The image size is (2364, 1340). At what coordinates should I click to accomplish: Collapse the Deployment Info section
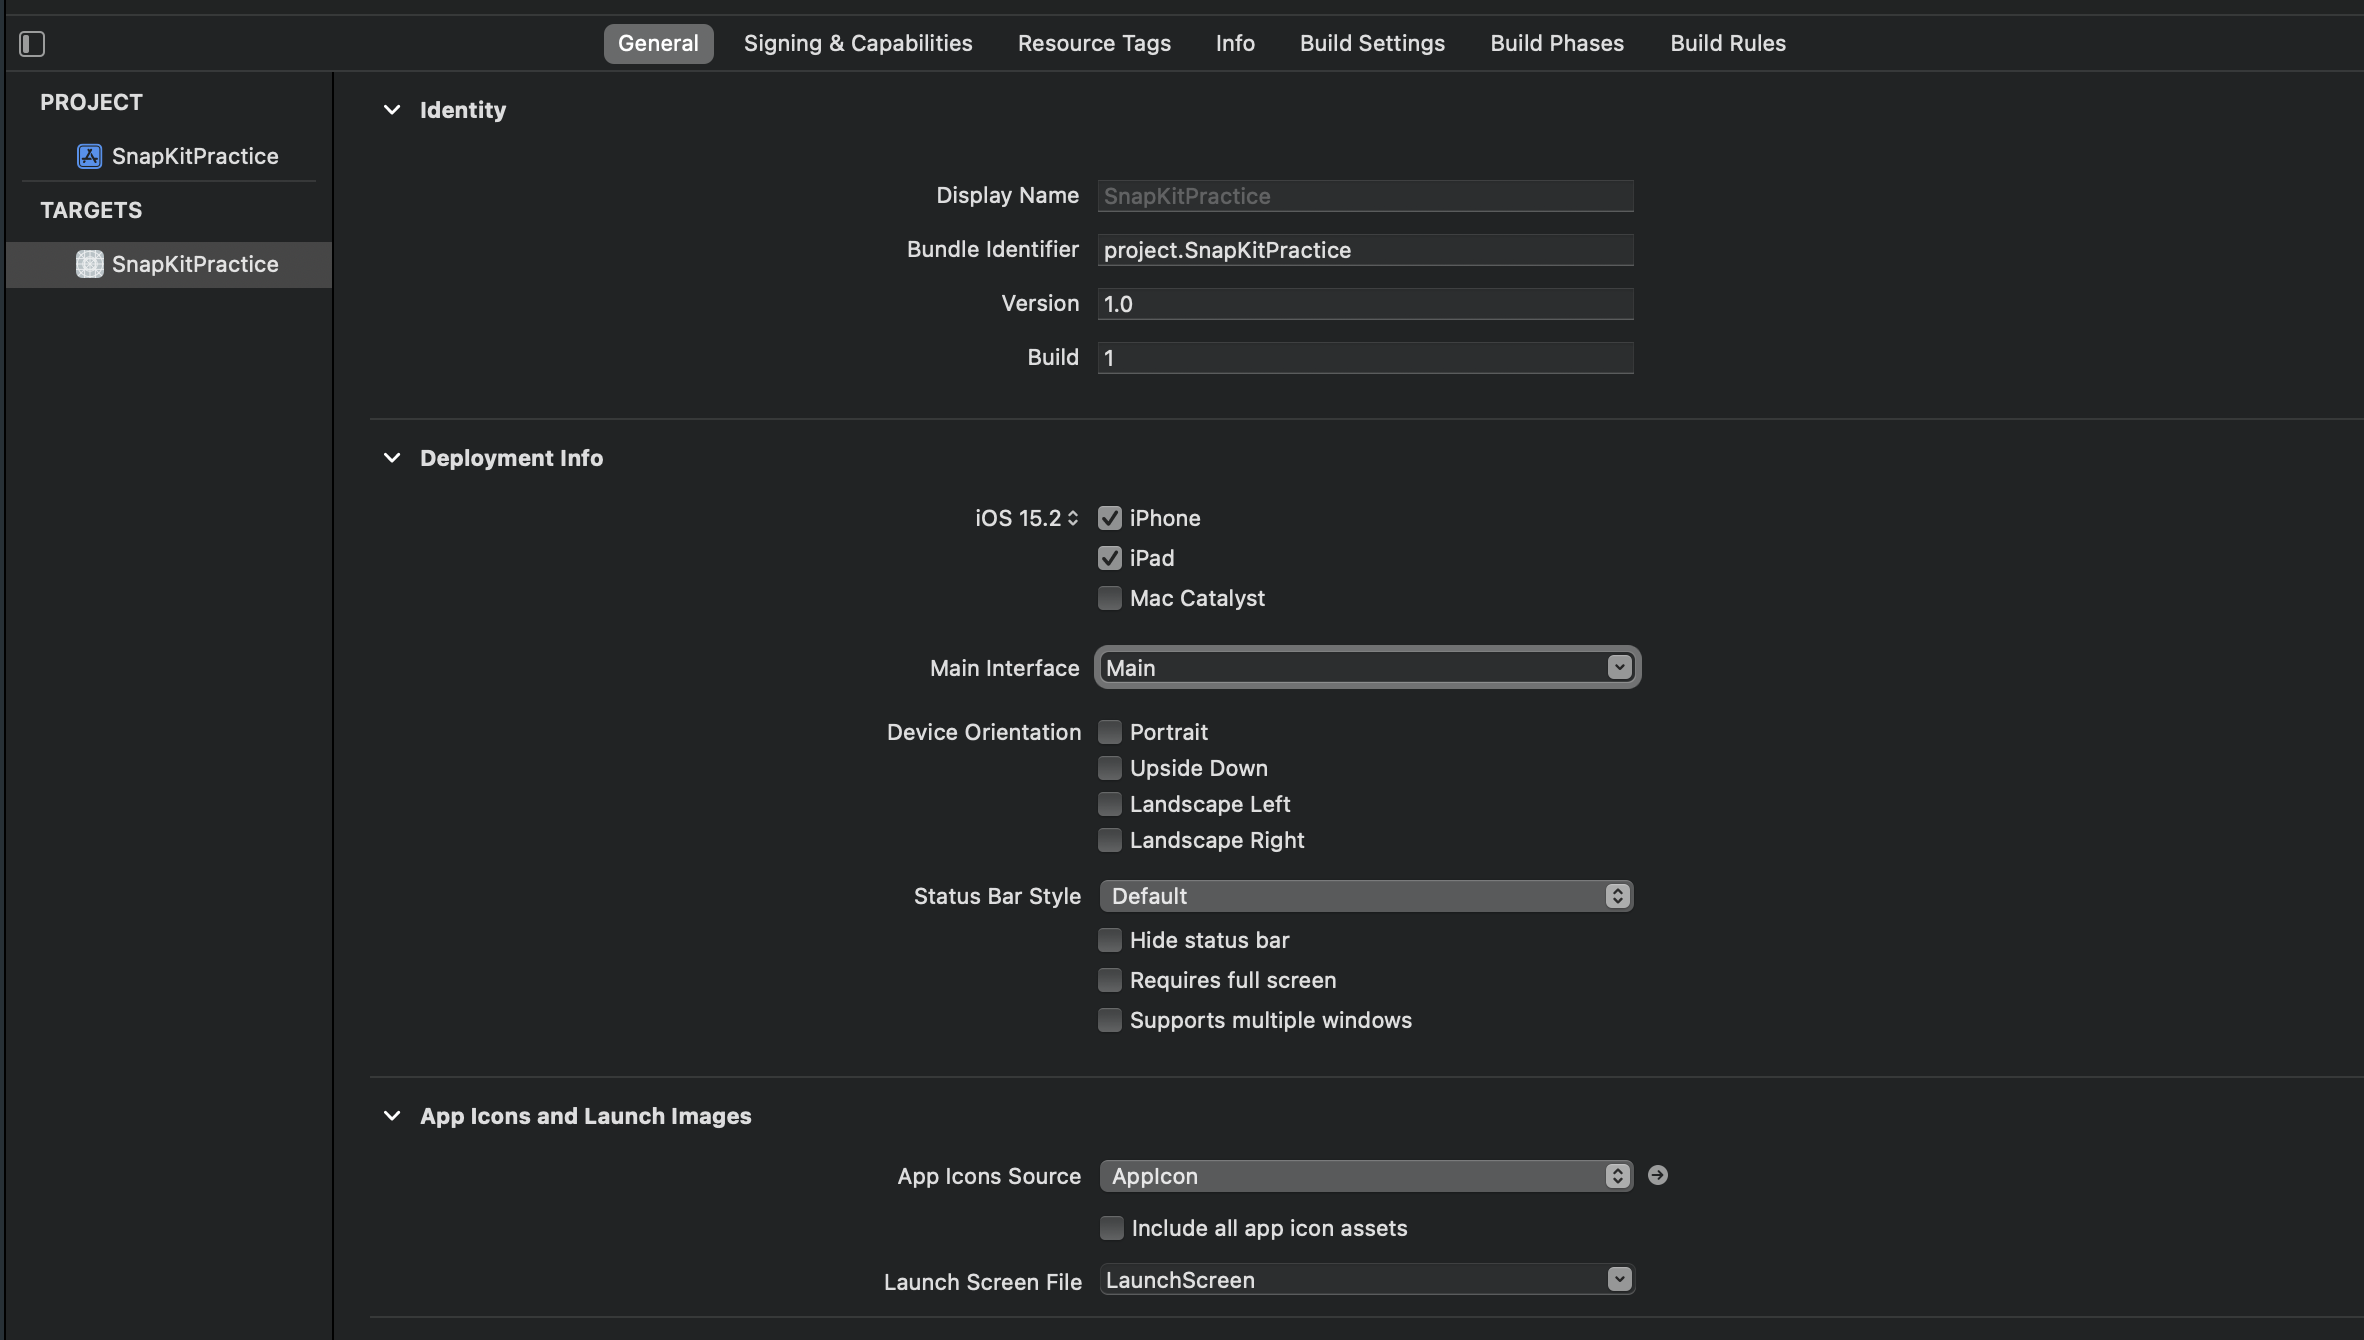click(392, 458)
